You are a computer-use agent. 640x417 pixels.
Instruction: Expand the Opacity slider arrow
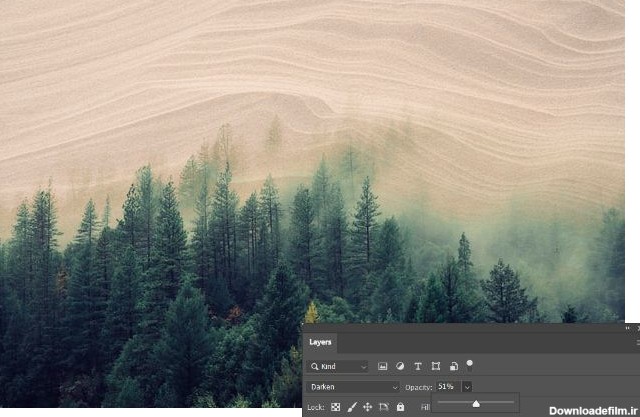point(467,387)
